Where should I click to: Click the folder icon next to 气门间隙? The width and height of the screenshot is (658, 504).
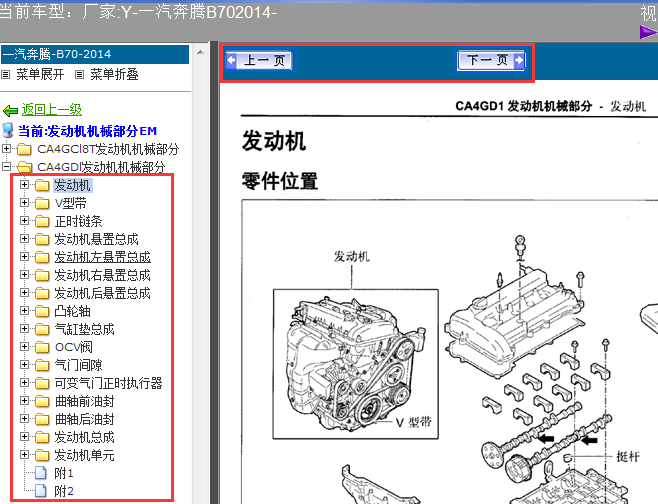(42, 366)
